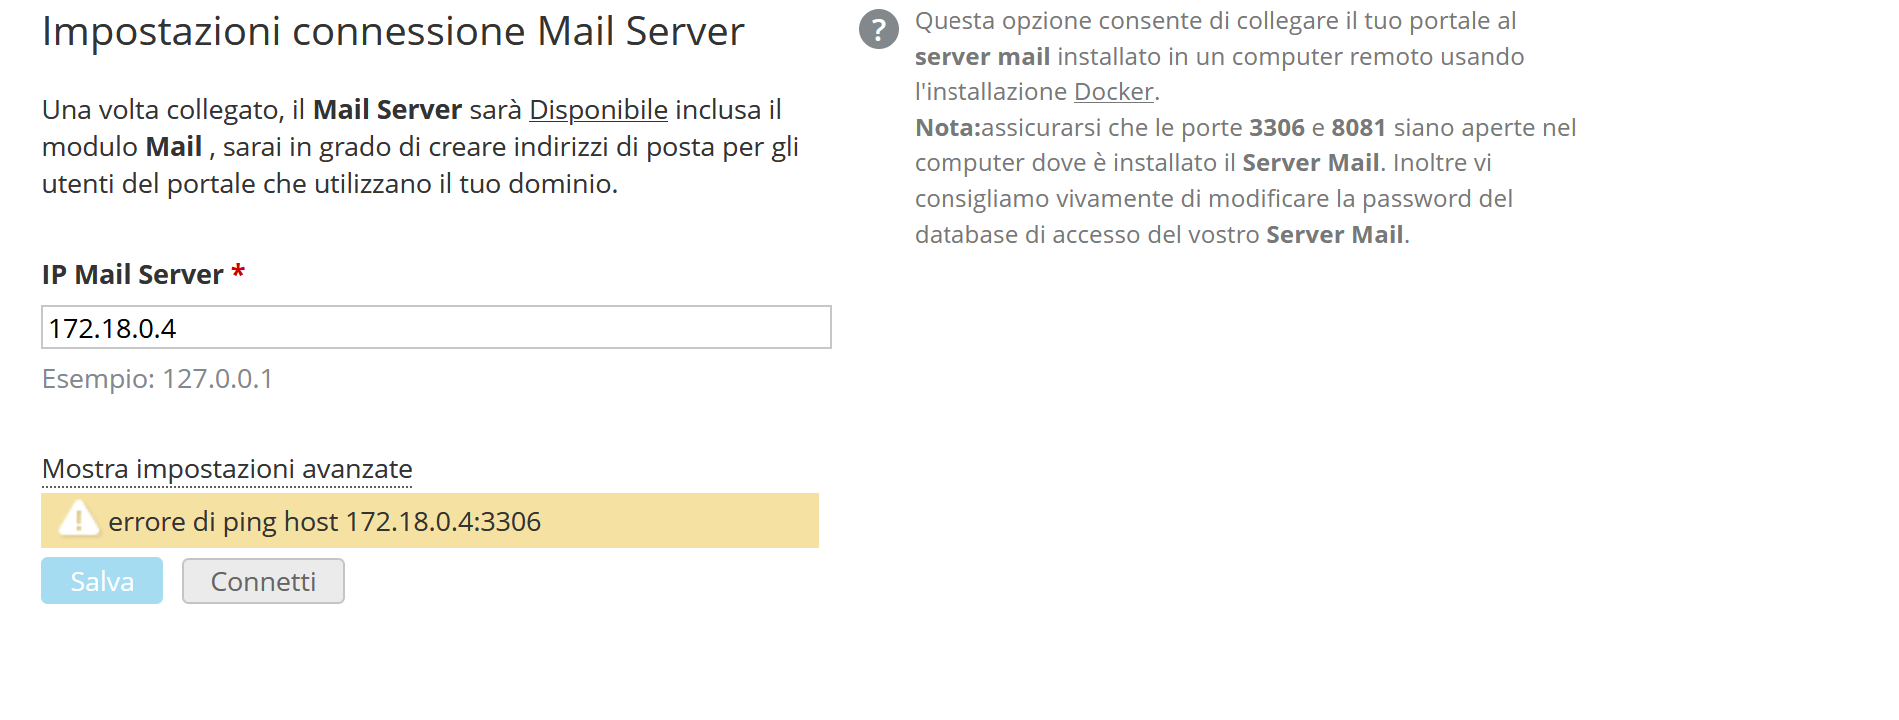Click the underlined Disponibile link
Viewport: 1899px width, 720px height.
point(597,110)
